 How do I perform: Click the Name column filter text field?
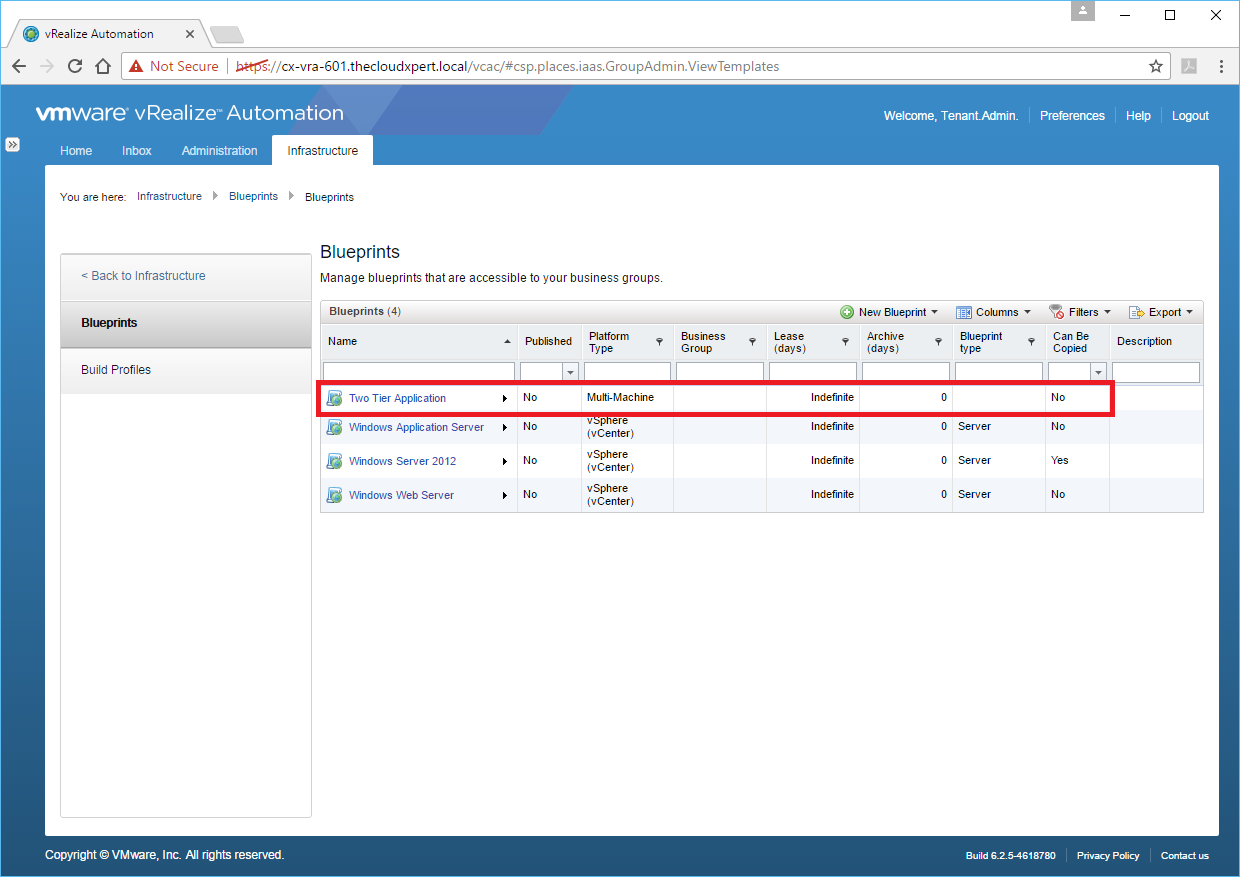(x=418, y=372)
